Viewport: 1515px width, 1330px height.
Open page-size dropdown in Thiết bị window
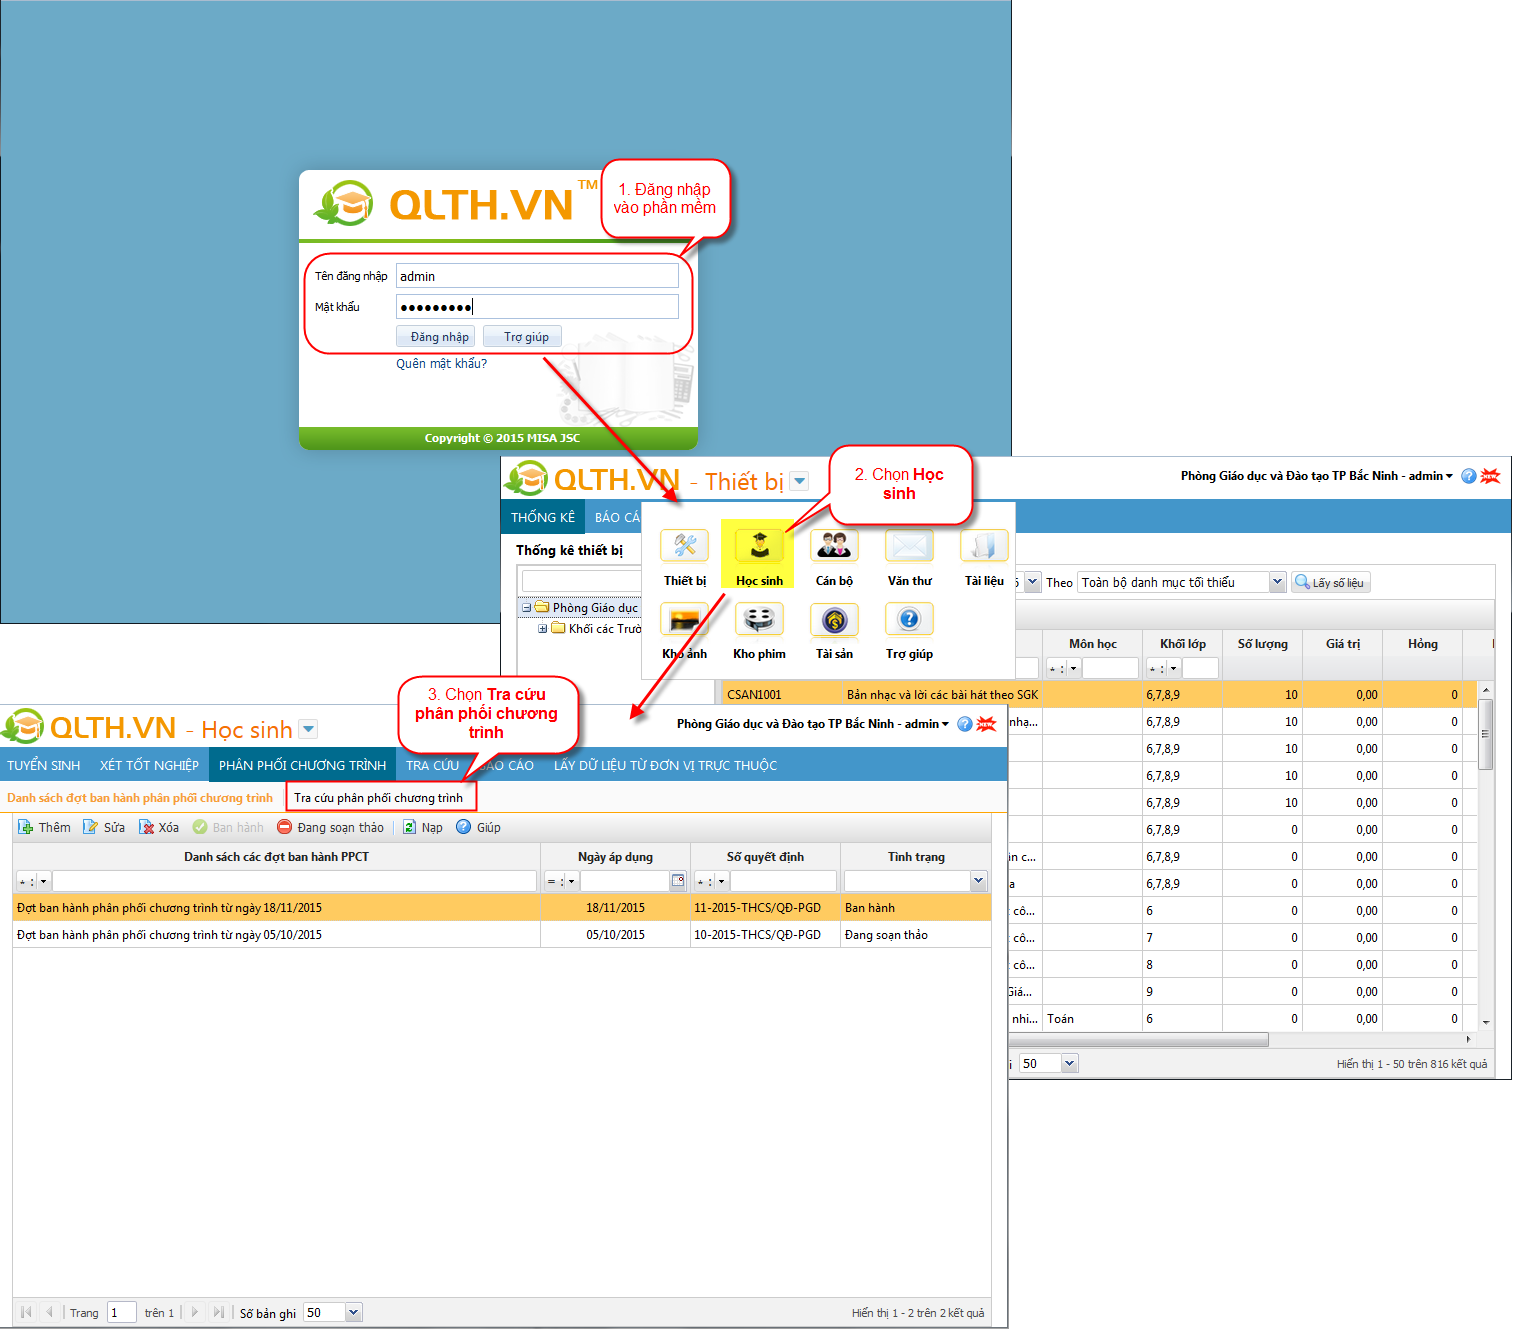tap(1069, 1064)
